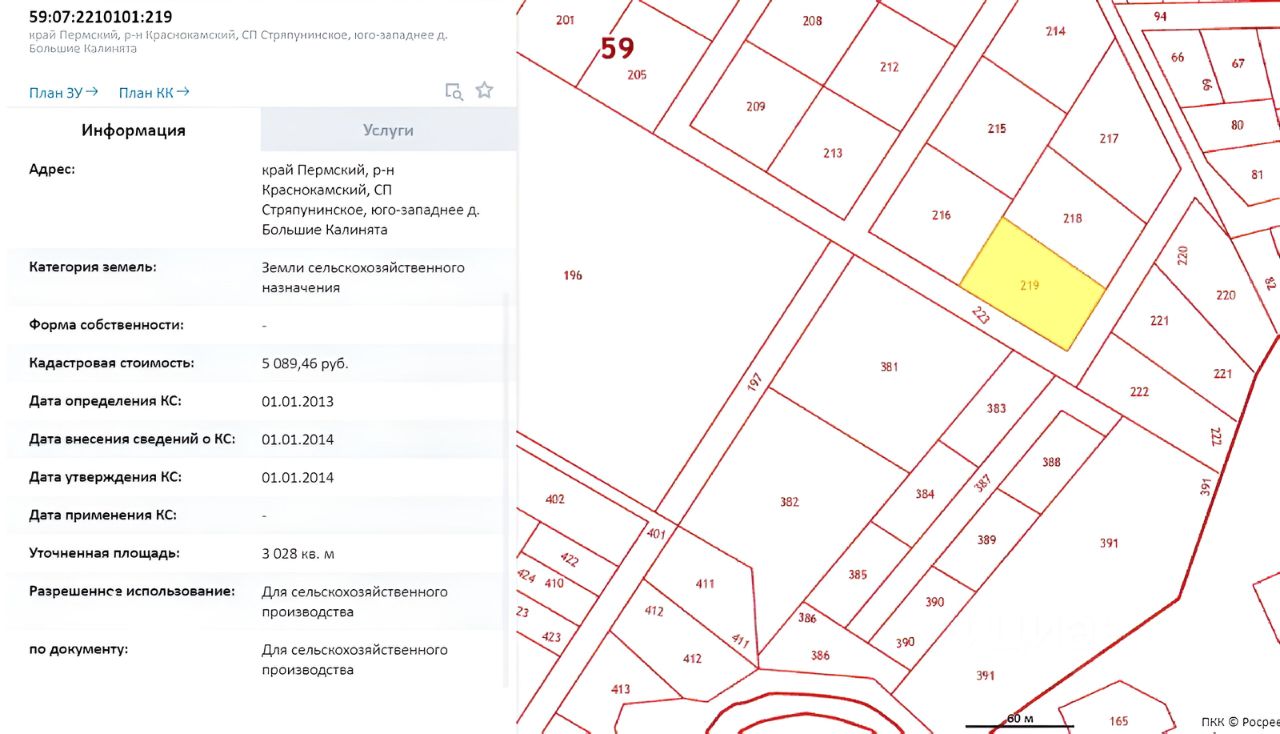Click the Кадастровая стоимость label
The width and height of the screenshot is (1280, 734).
(x=112, y=363)
